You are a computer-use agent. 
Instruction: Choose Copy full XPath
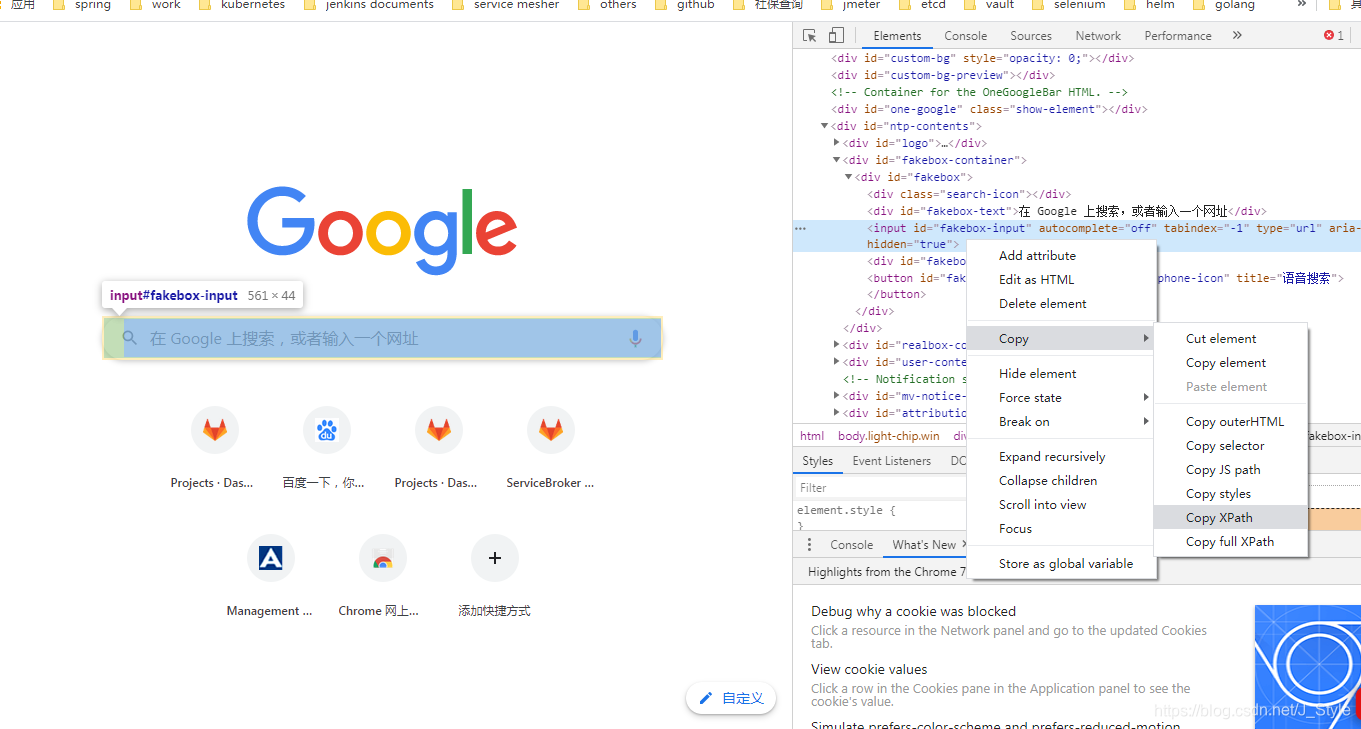point(1230,542)
